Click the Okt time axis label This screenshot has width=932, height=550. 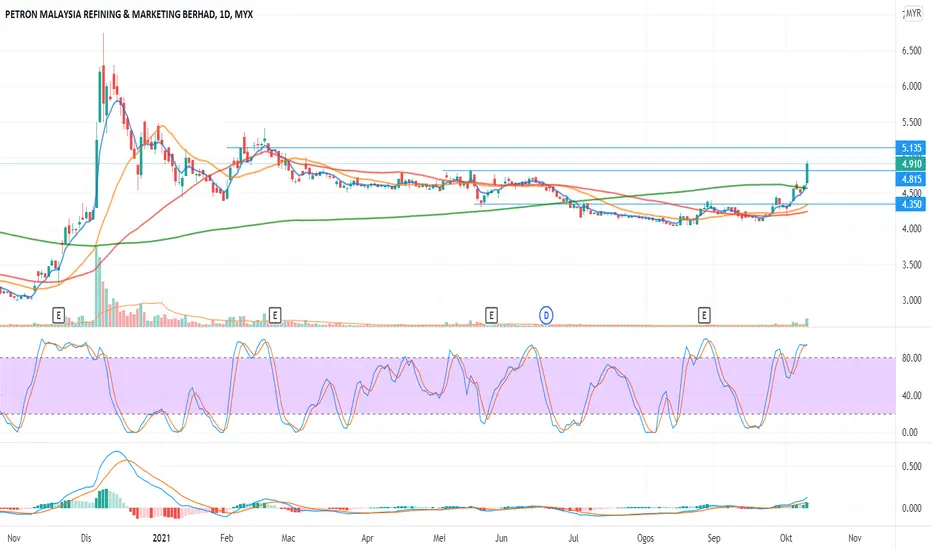(x=786, y=538)
